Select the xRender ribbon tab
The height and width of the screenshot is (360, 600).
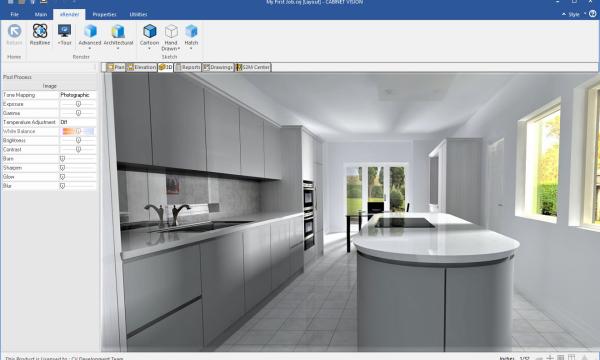tap(69, 14)
